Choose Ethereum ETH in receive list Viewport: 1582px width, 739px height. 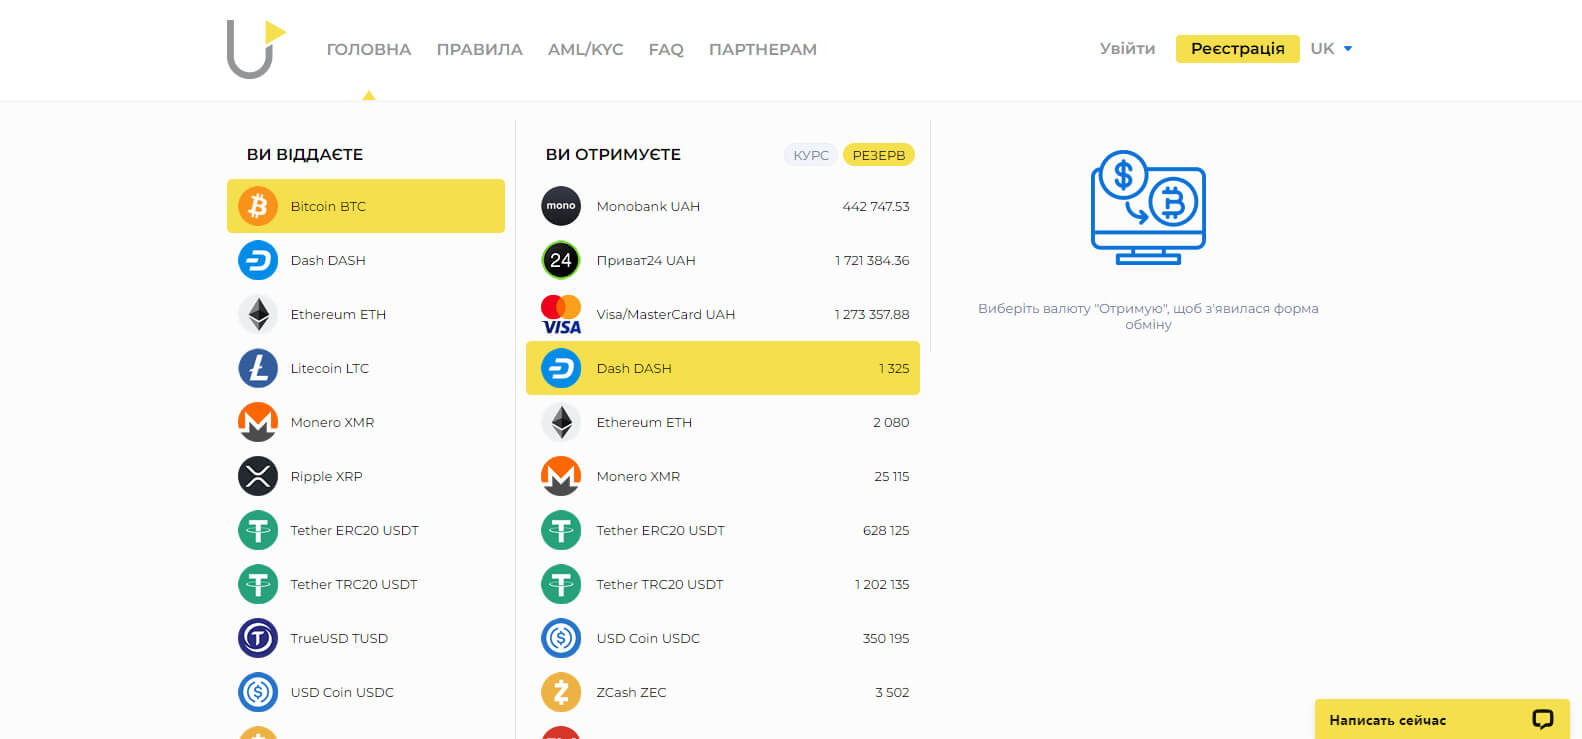tap(644, 422)
